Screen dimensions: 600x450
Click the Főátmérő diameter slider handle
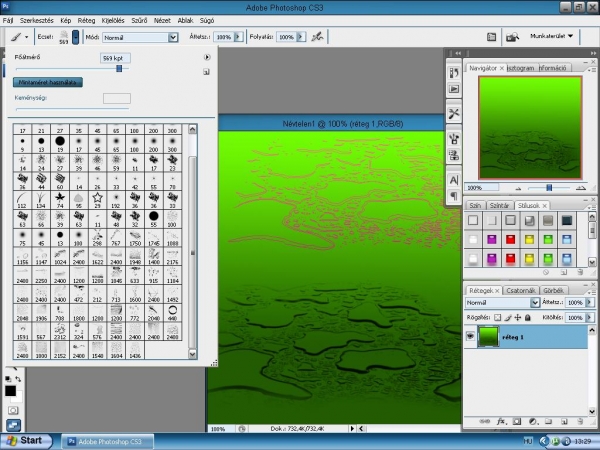click(x=119, y=68)
